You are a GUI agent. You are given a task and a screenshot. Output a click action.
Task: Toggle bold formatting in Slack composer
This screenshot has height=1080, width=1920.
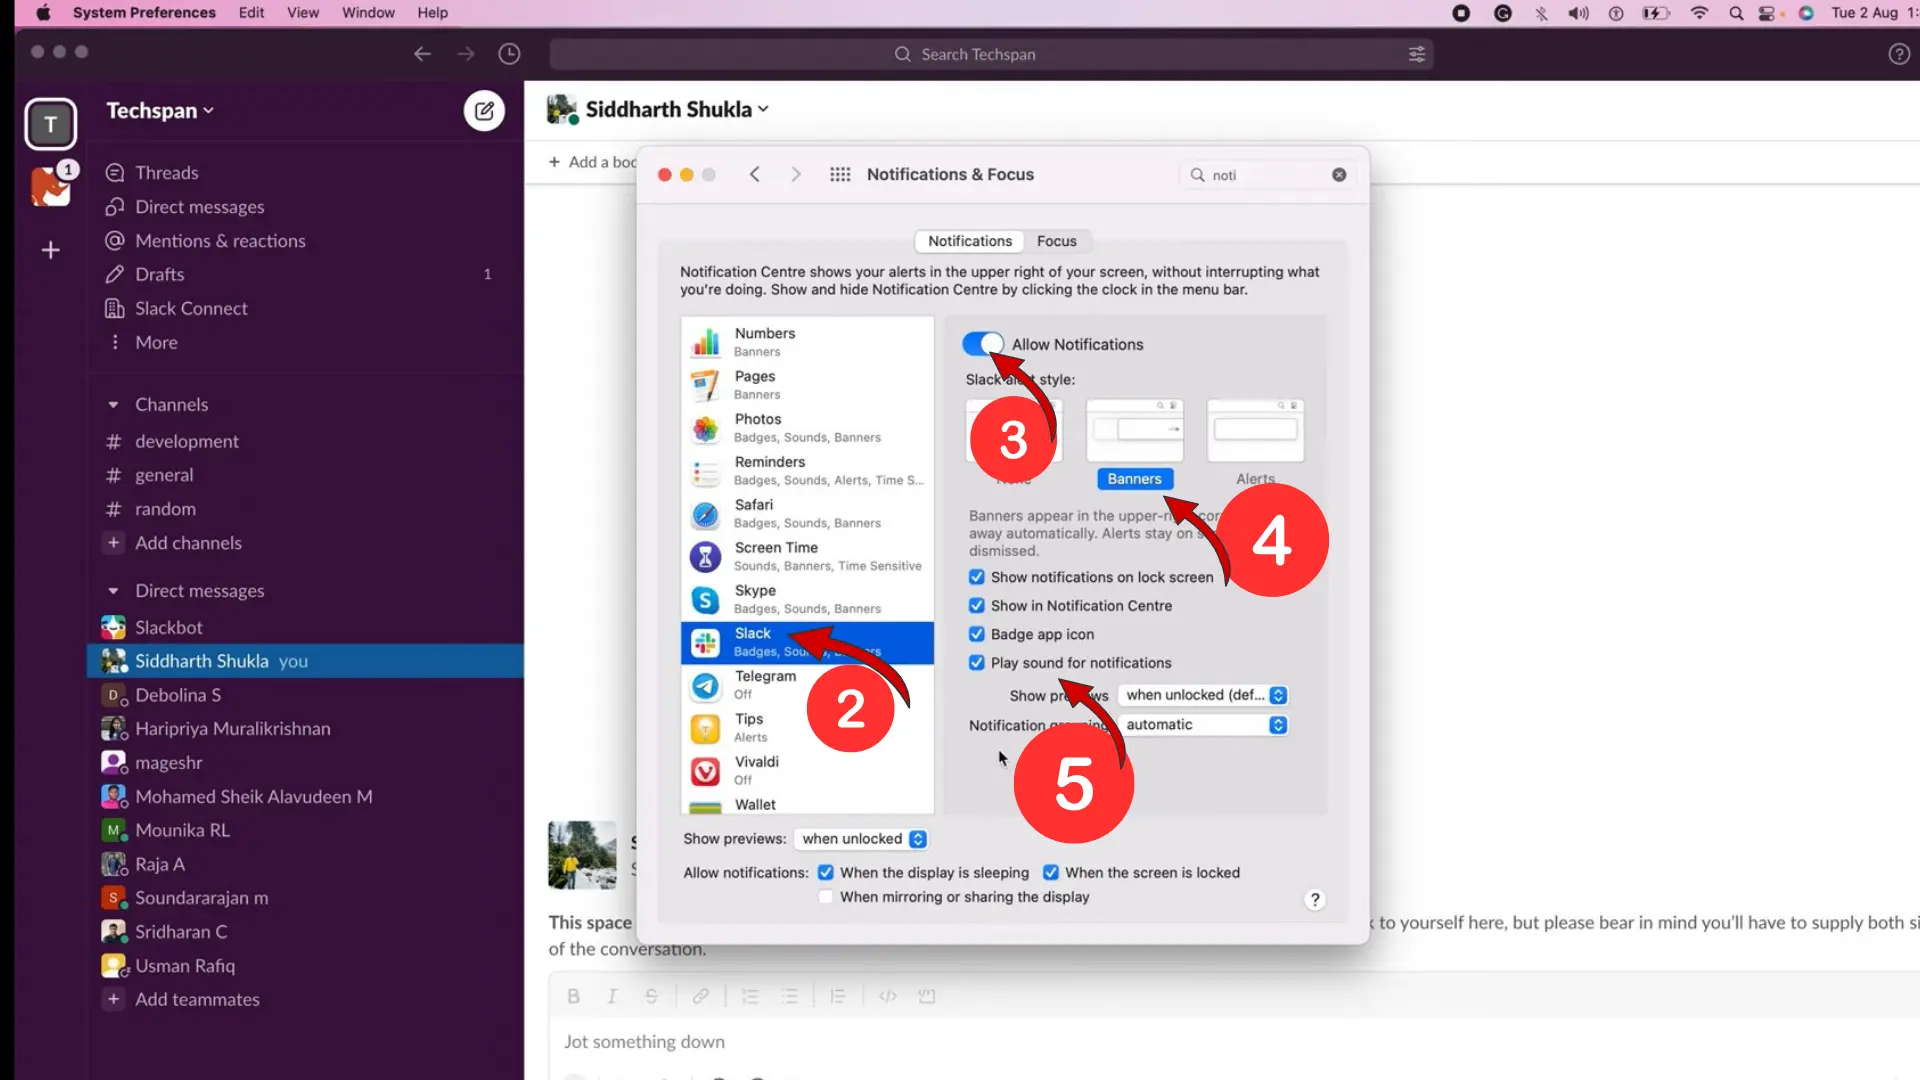tap(573, 996)
